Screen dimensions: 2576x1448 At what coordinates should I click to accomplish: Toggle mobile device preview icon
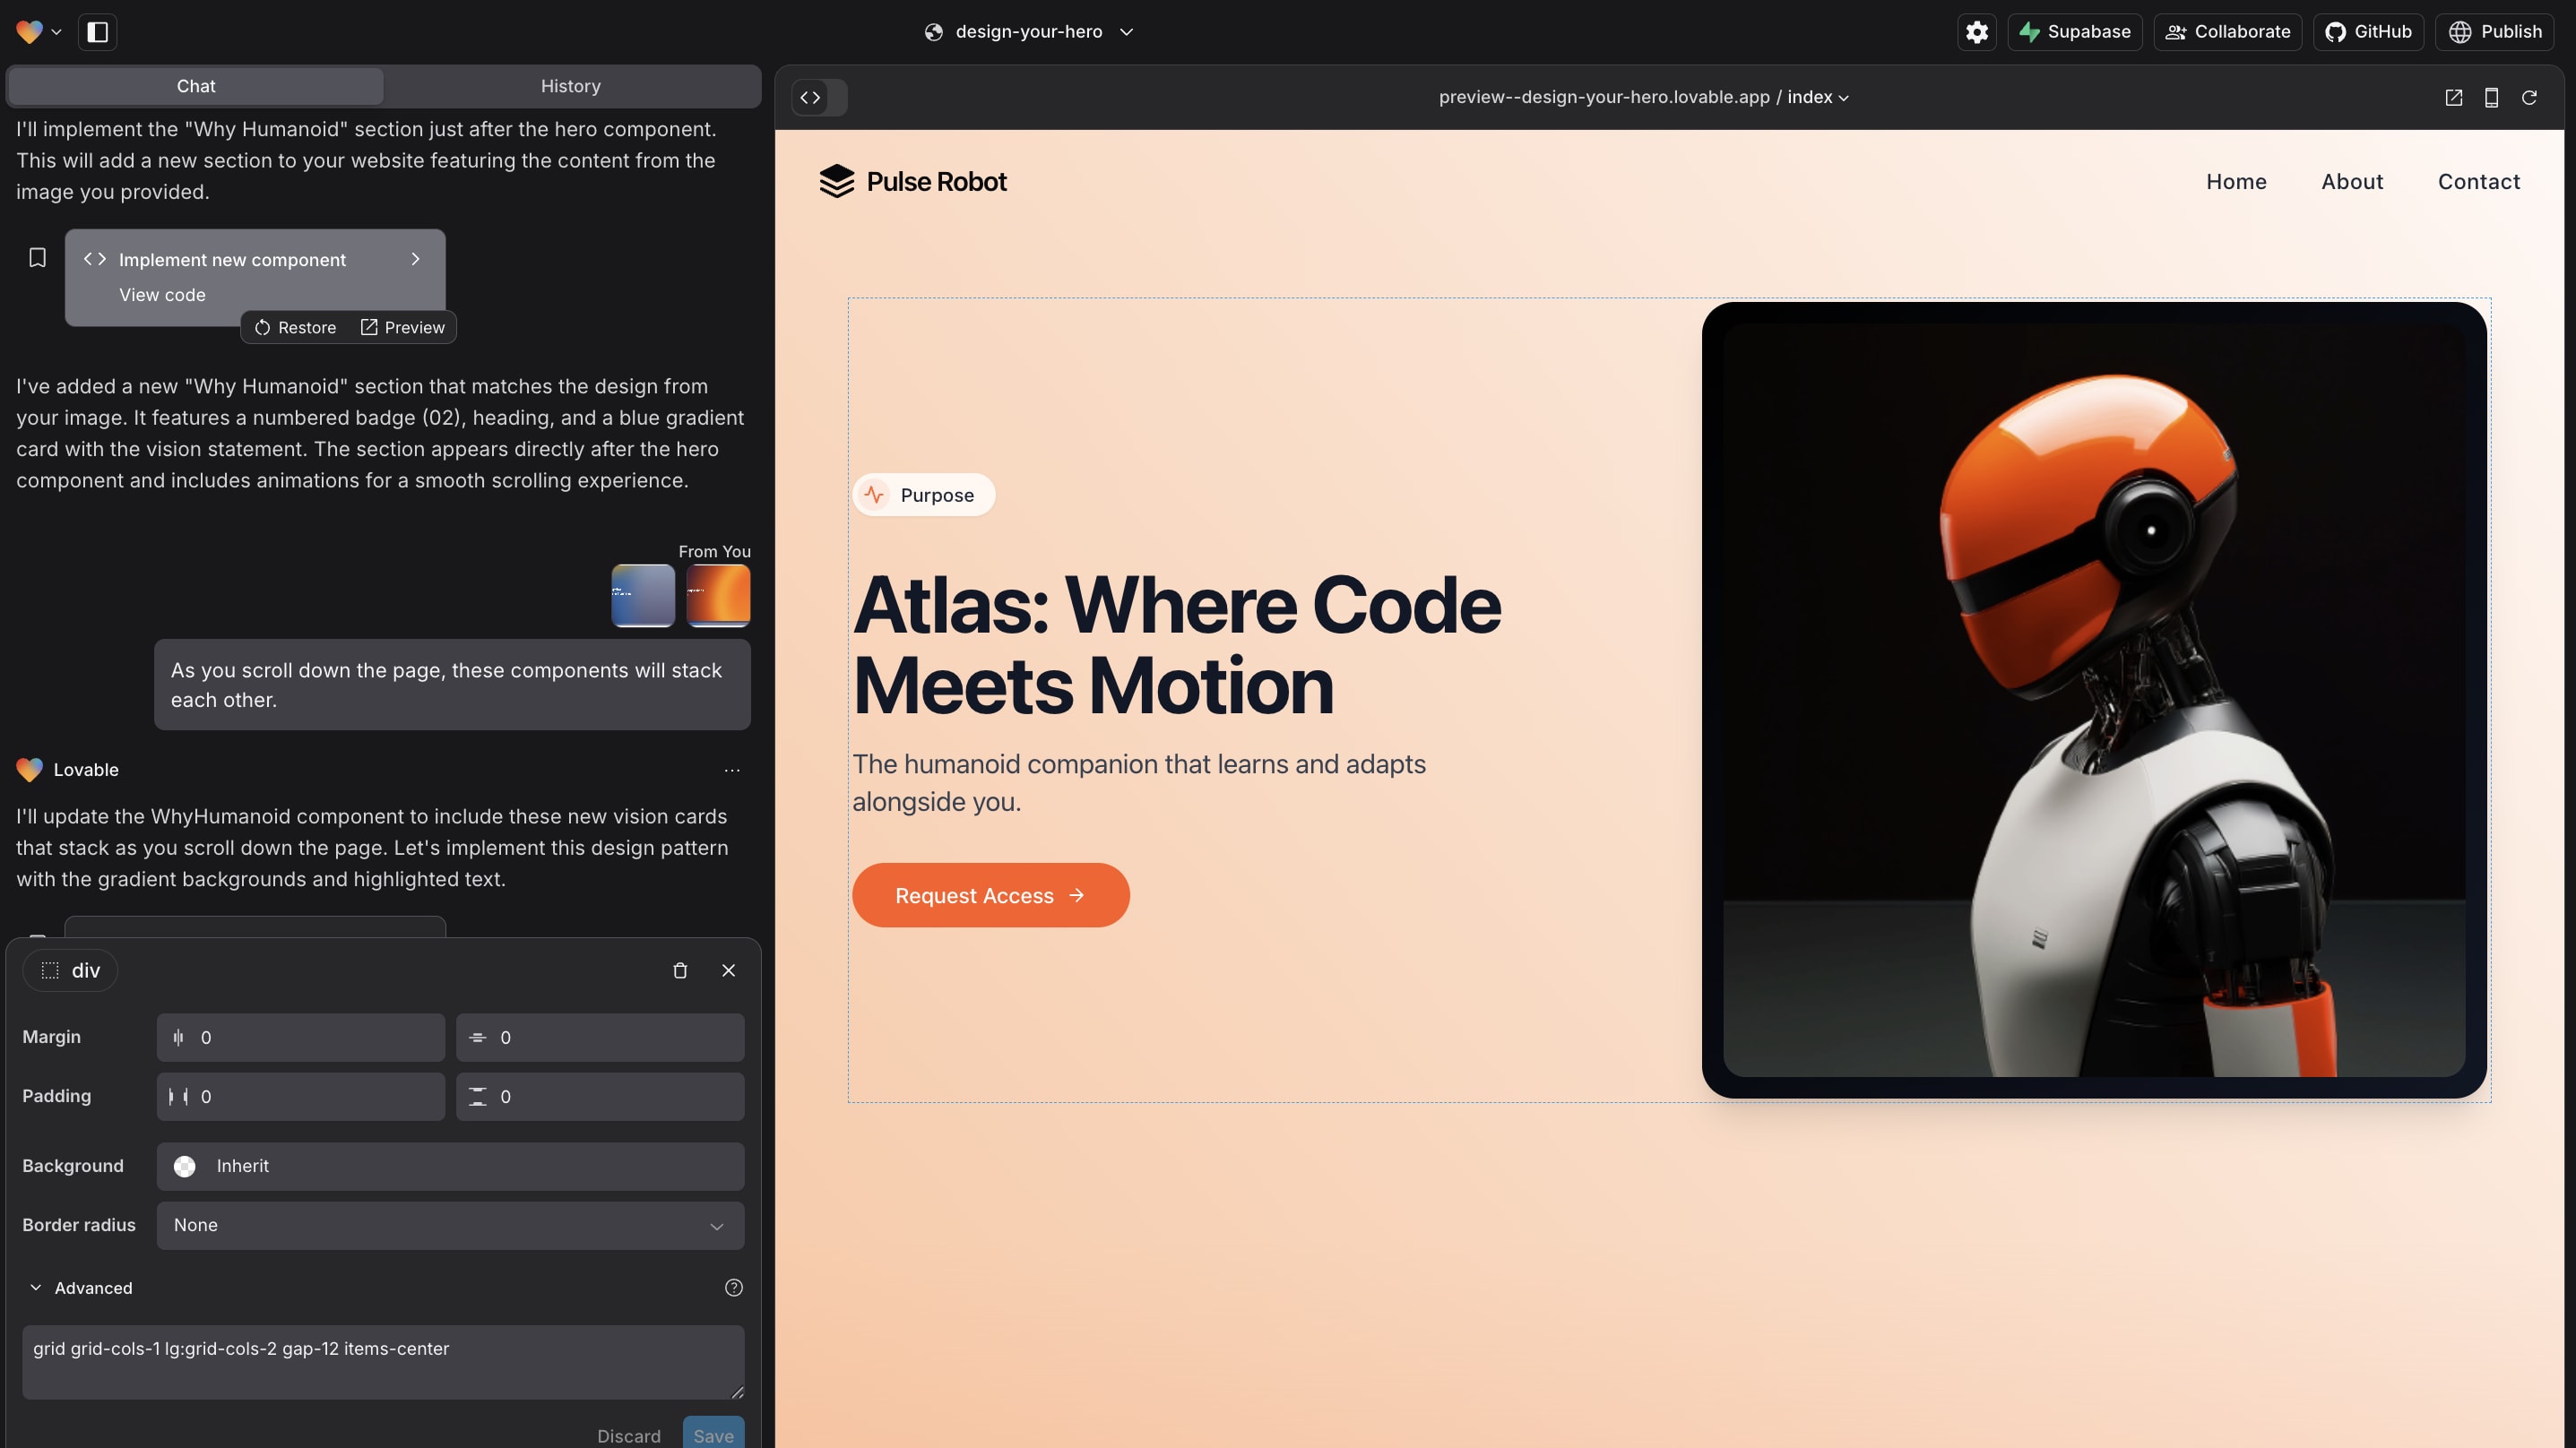2491,97
